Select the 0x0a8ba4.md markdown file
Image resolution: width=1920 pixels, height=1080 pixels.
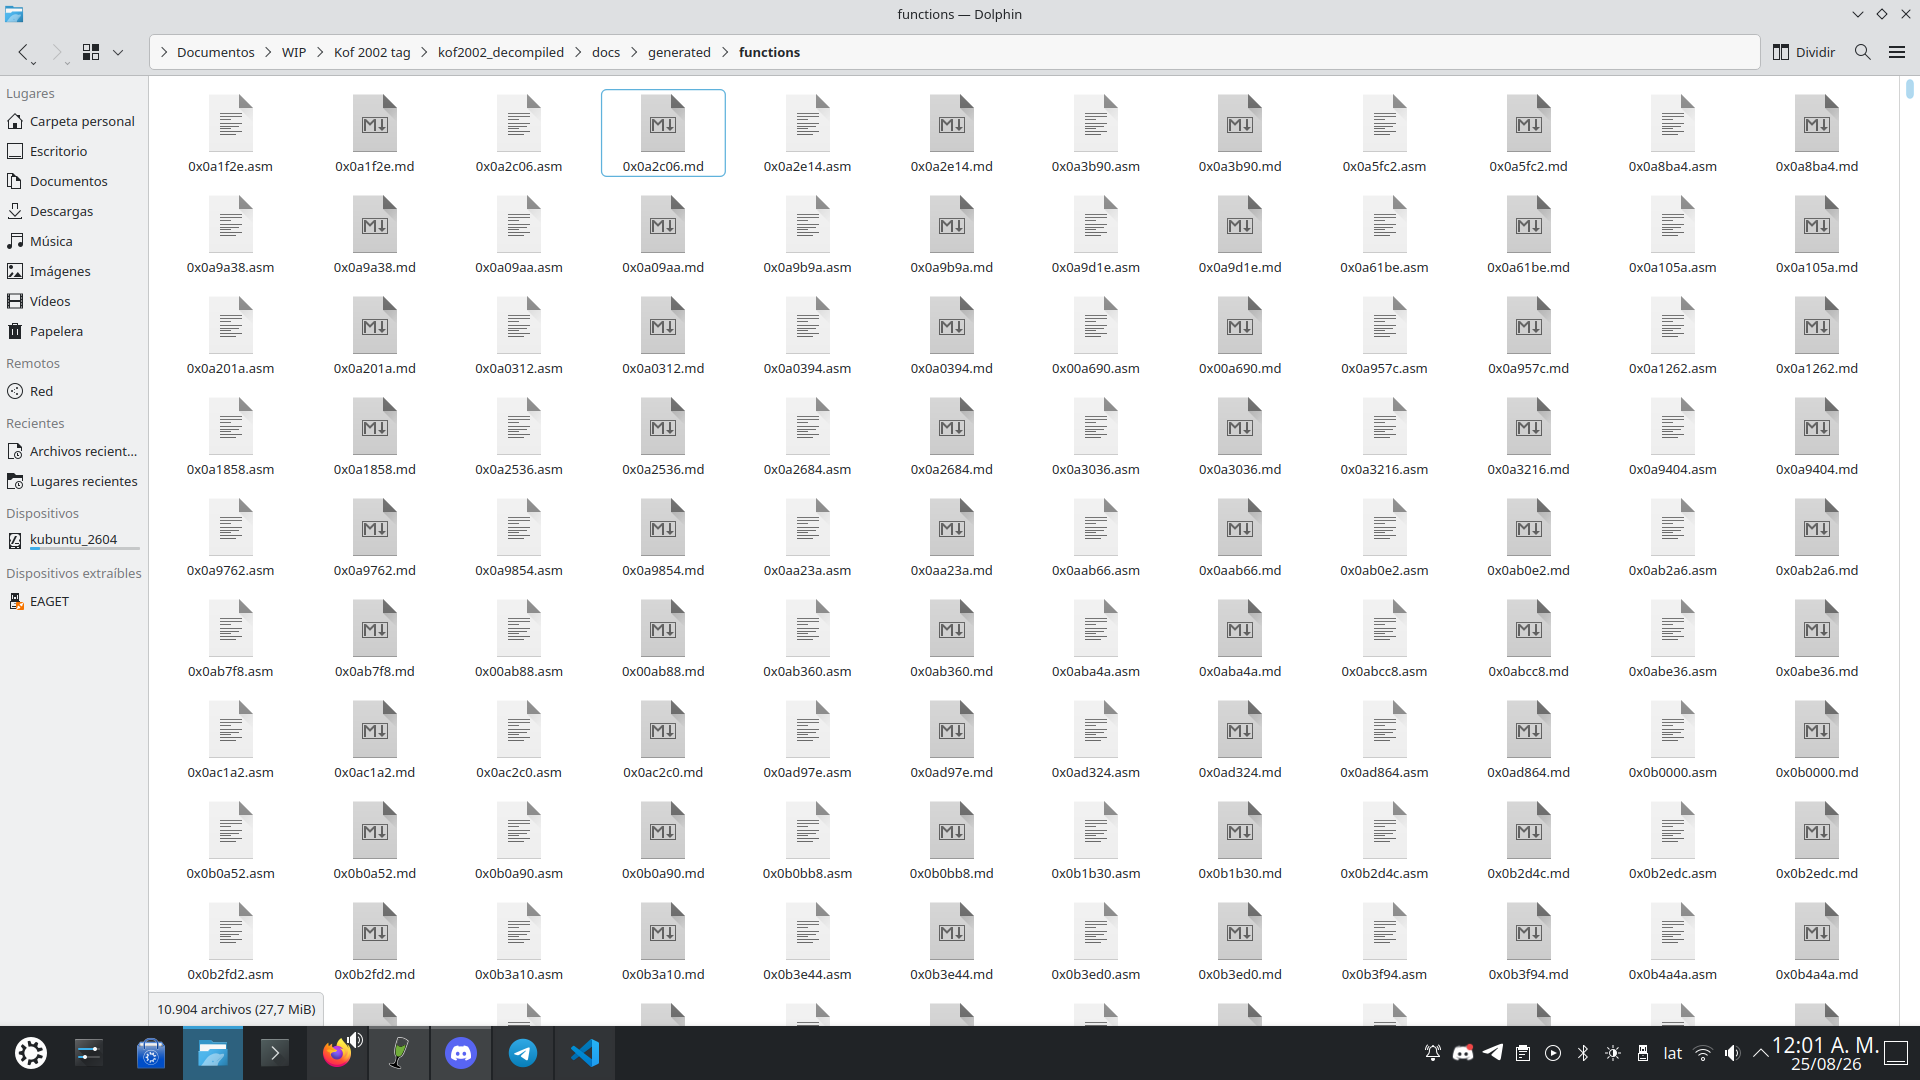point(1817,134)
